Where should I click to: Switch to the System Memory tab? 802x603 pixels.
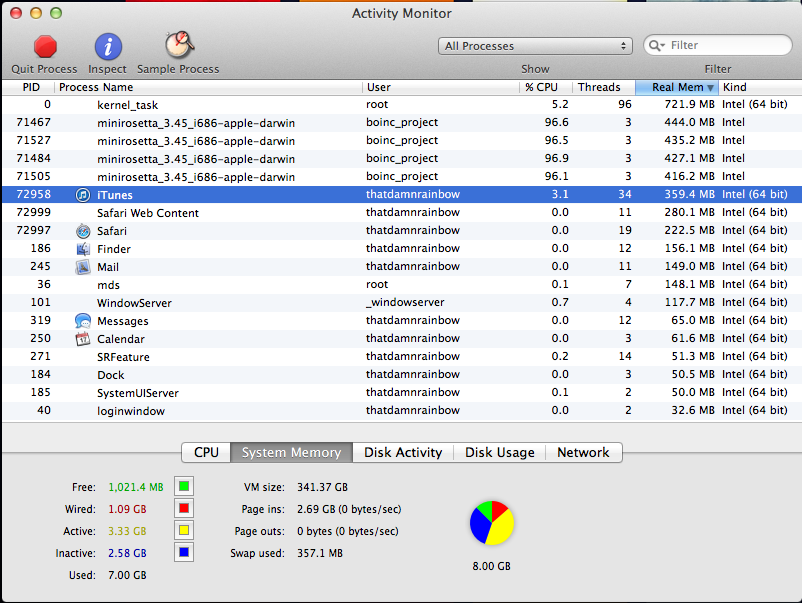tap(292, 453)
